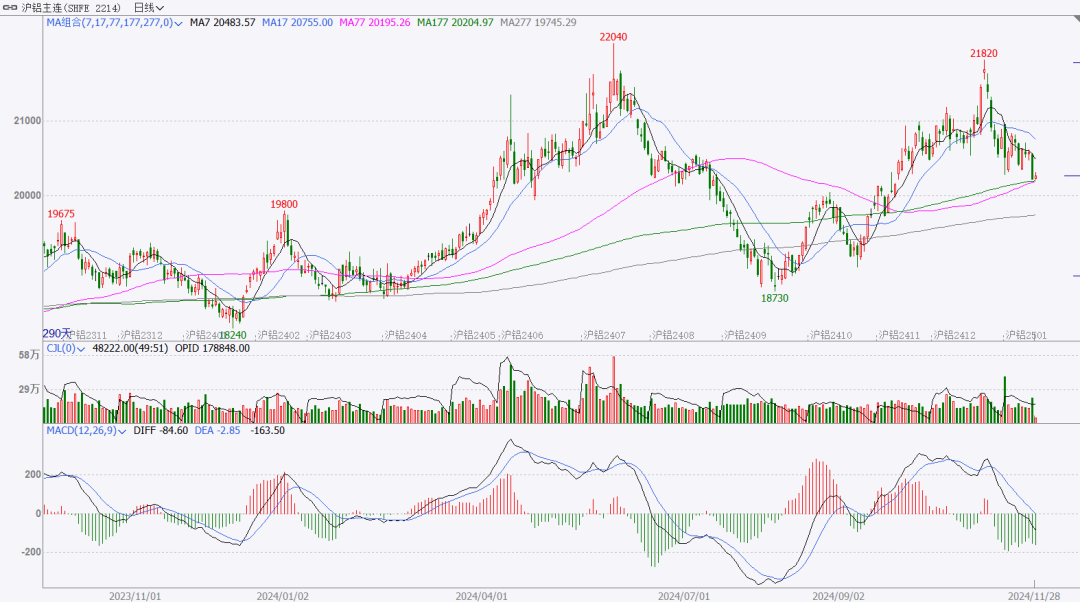Screen dimensions: 1080x602
Task: Open the CJL(0) volume indicator dropdown
Action: (82, 349)
